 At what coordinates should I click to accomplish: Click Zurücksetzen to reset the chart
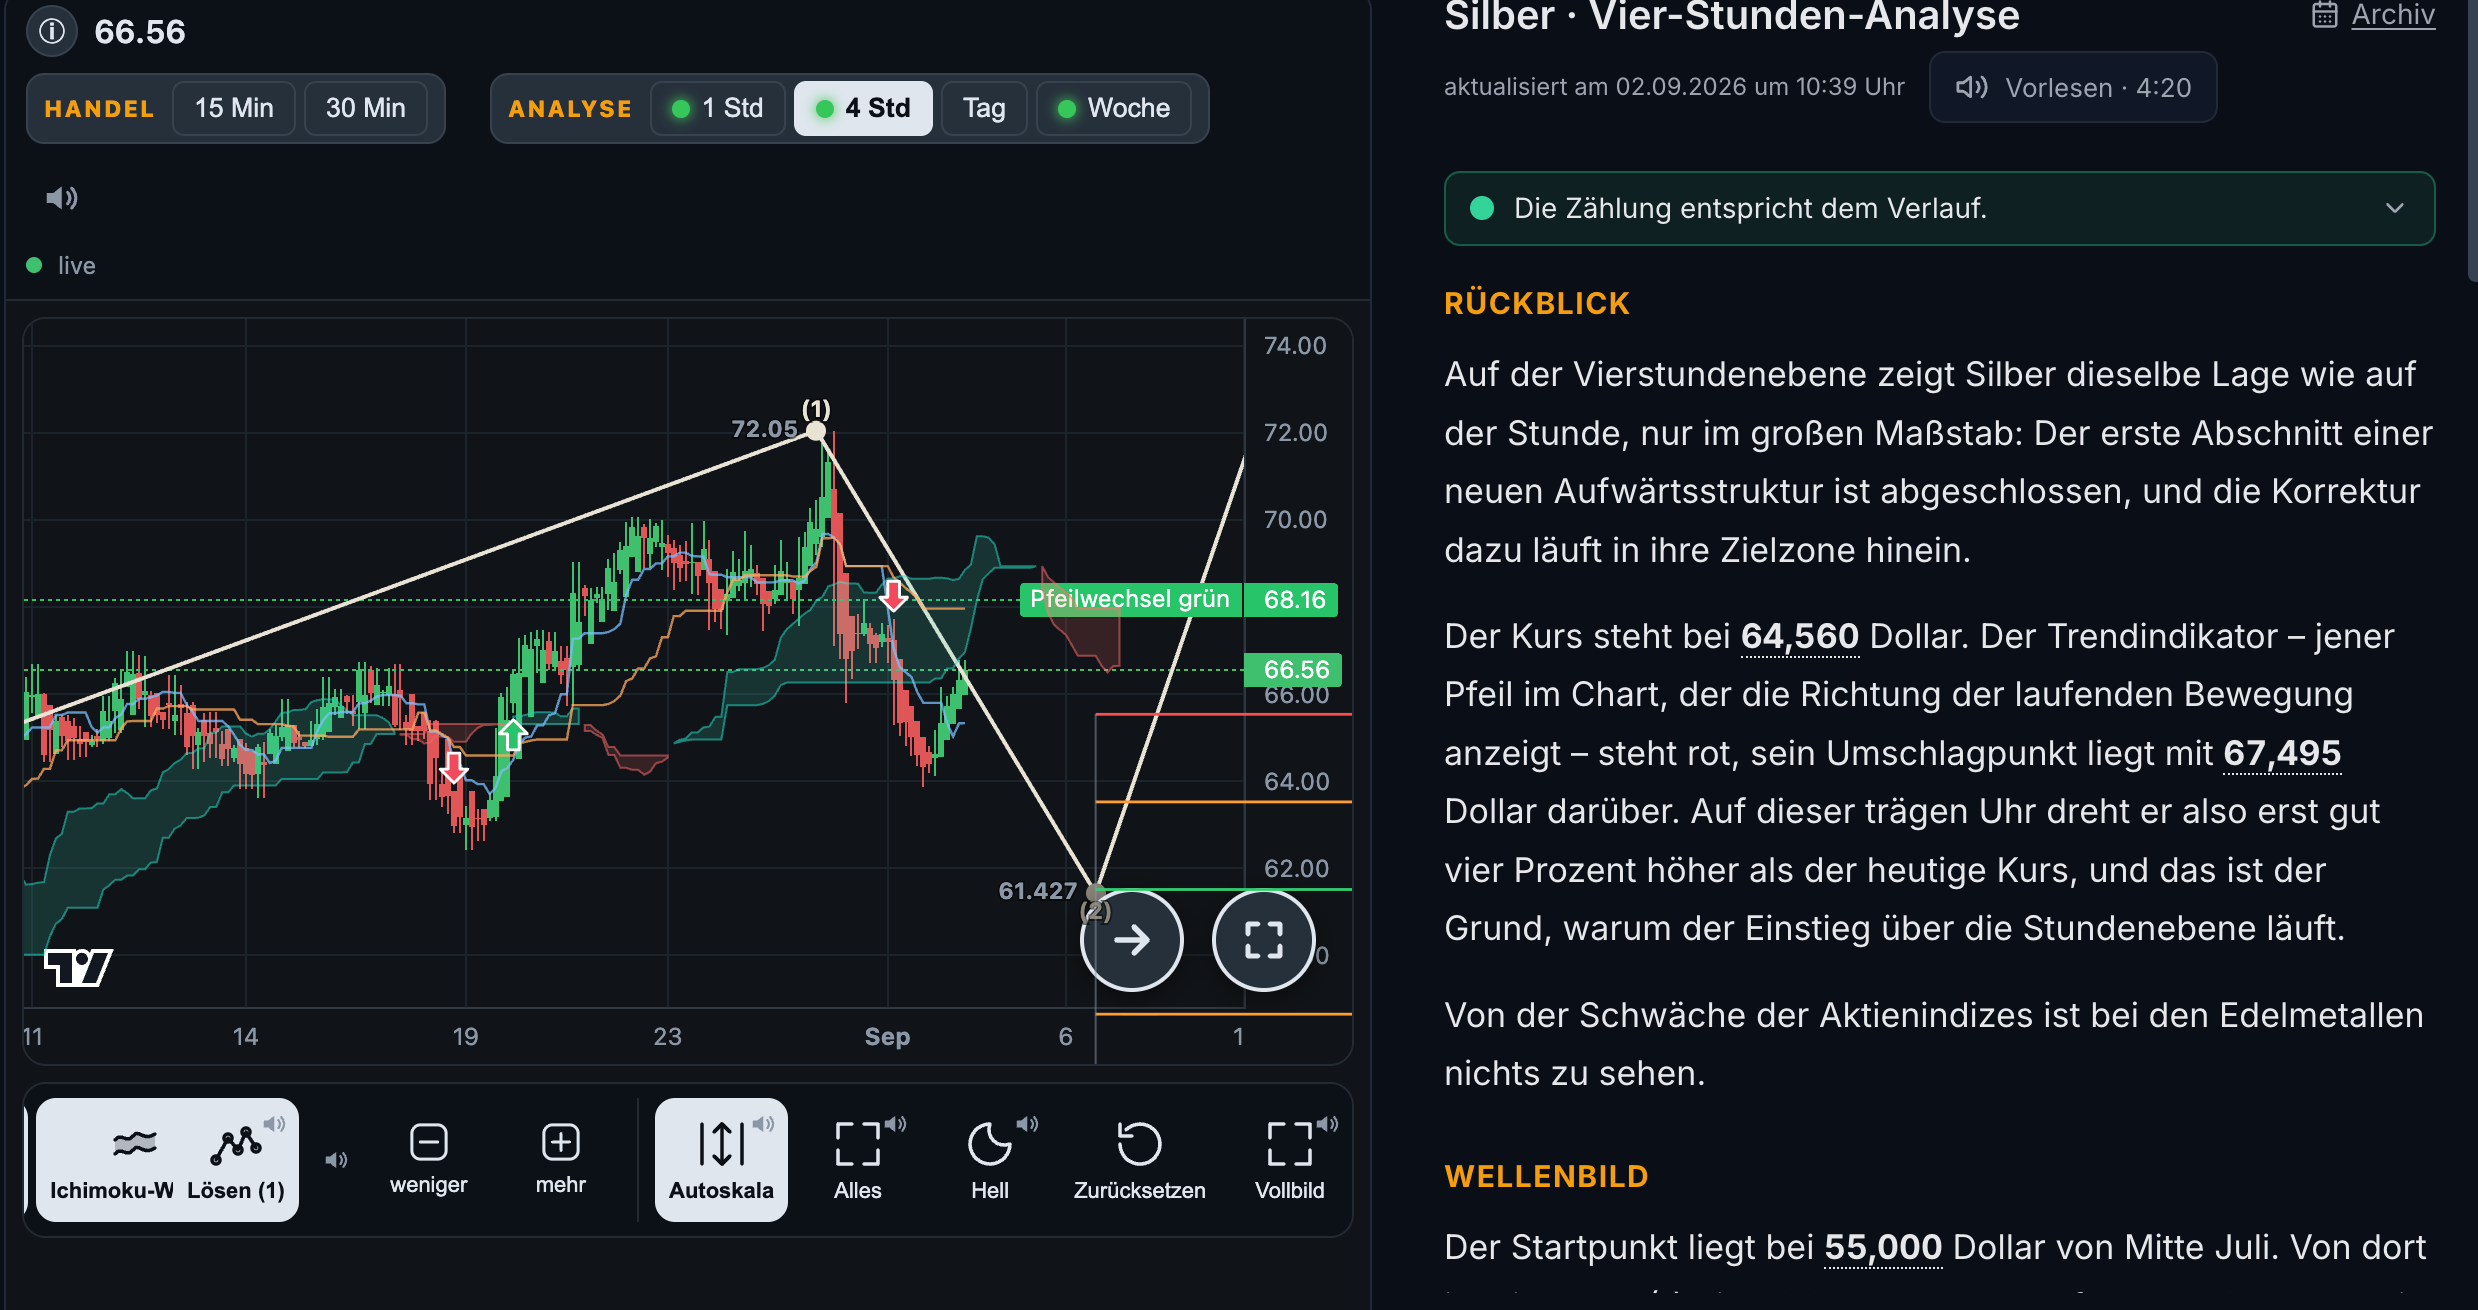click(1140, 1160)
